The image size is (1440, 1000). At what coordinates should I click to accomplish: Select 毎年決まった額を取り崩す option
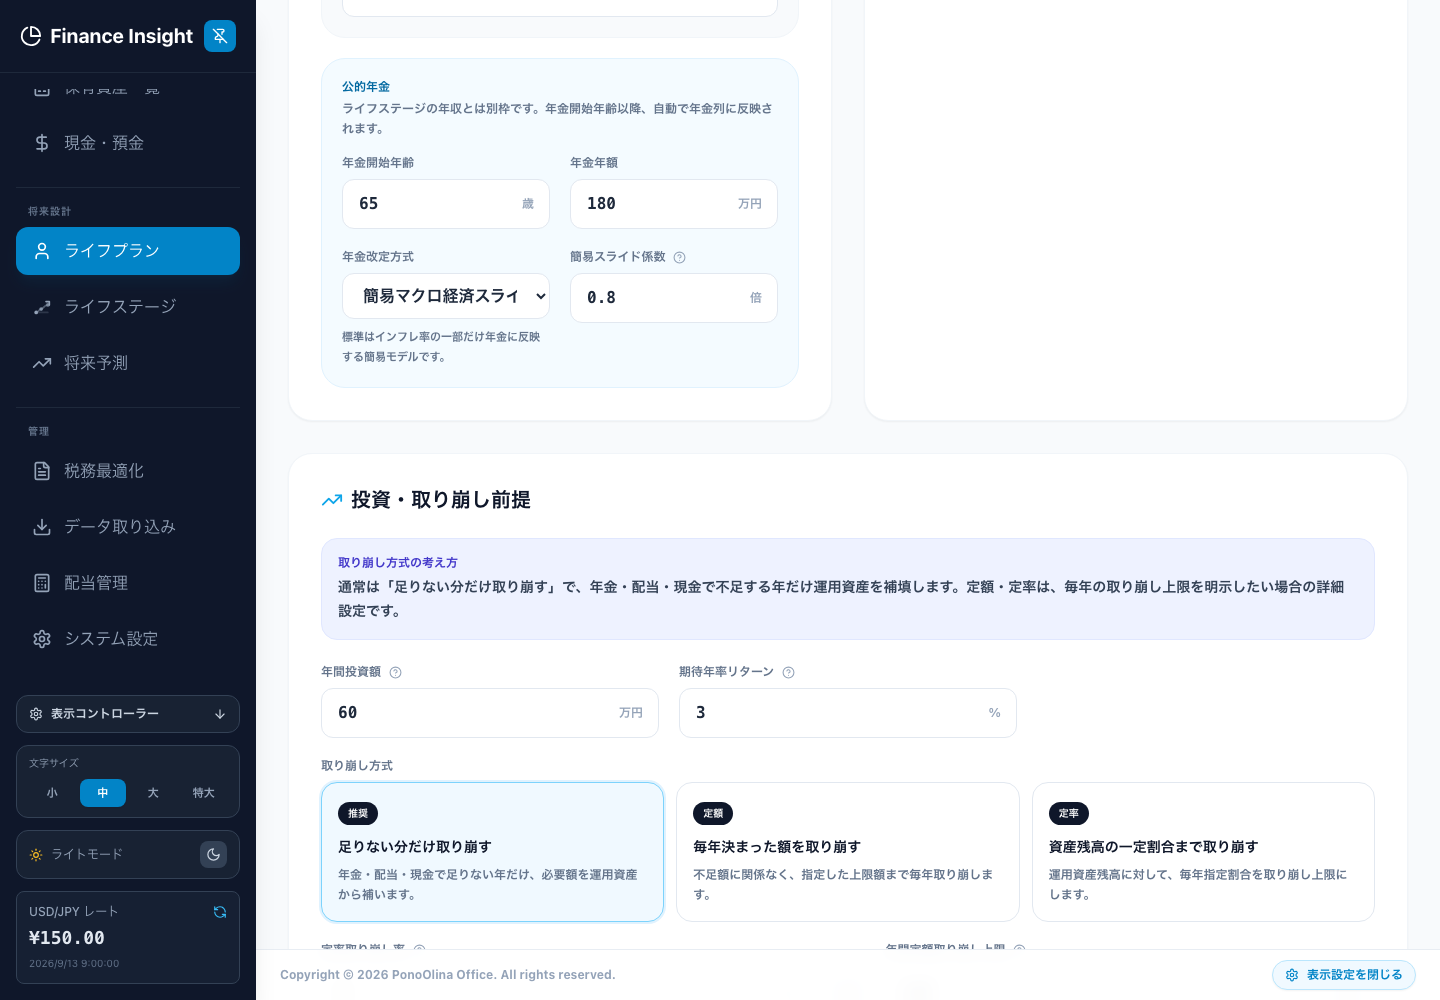click(x=848, y=852)
